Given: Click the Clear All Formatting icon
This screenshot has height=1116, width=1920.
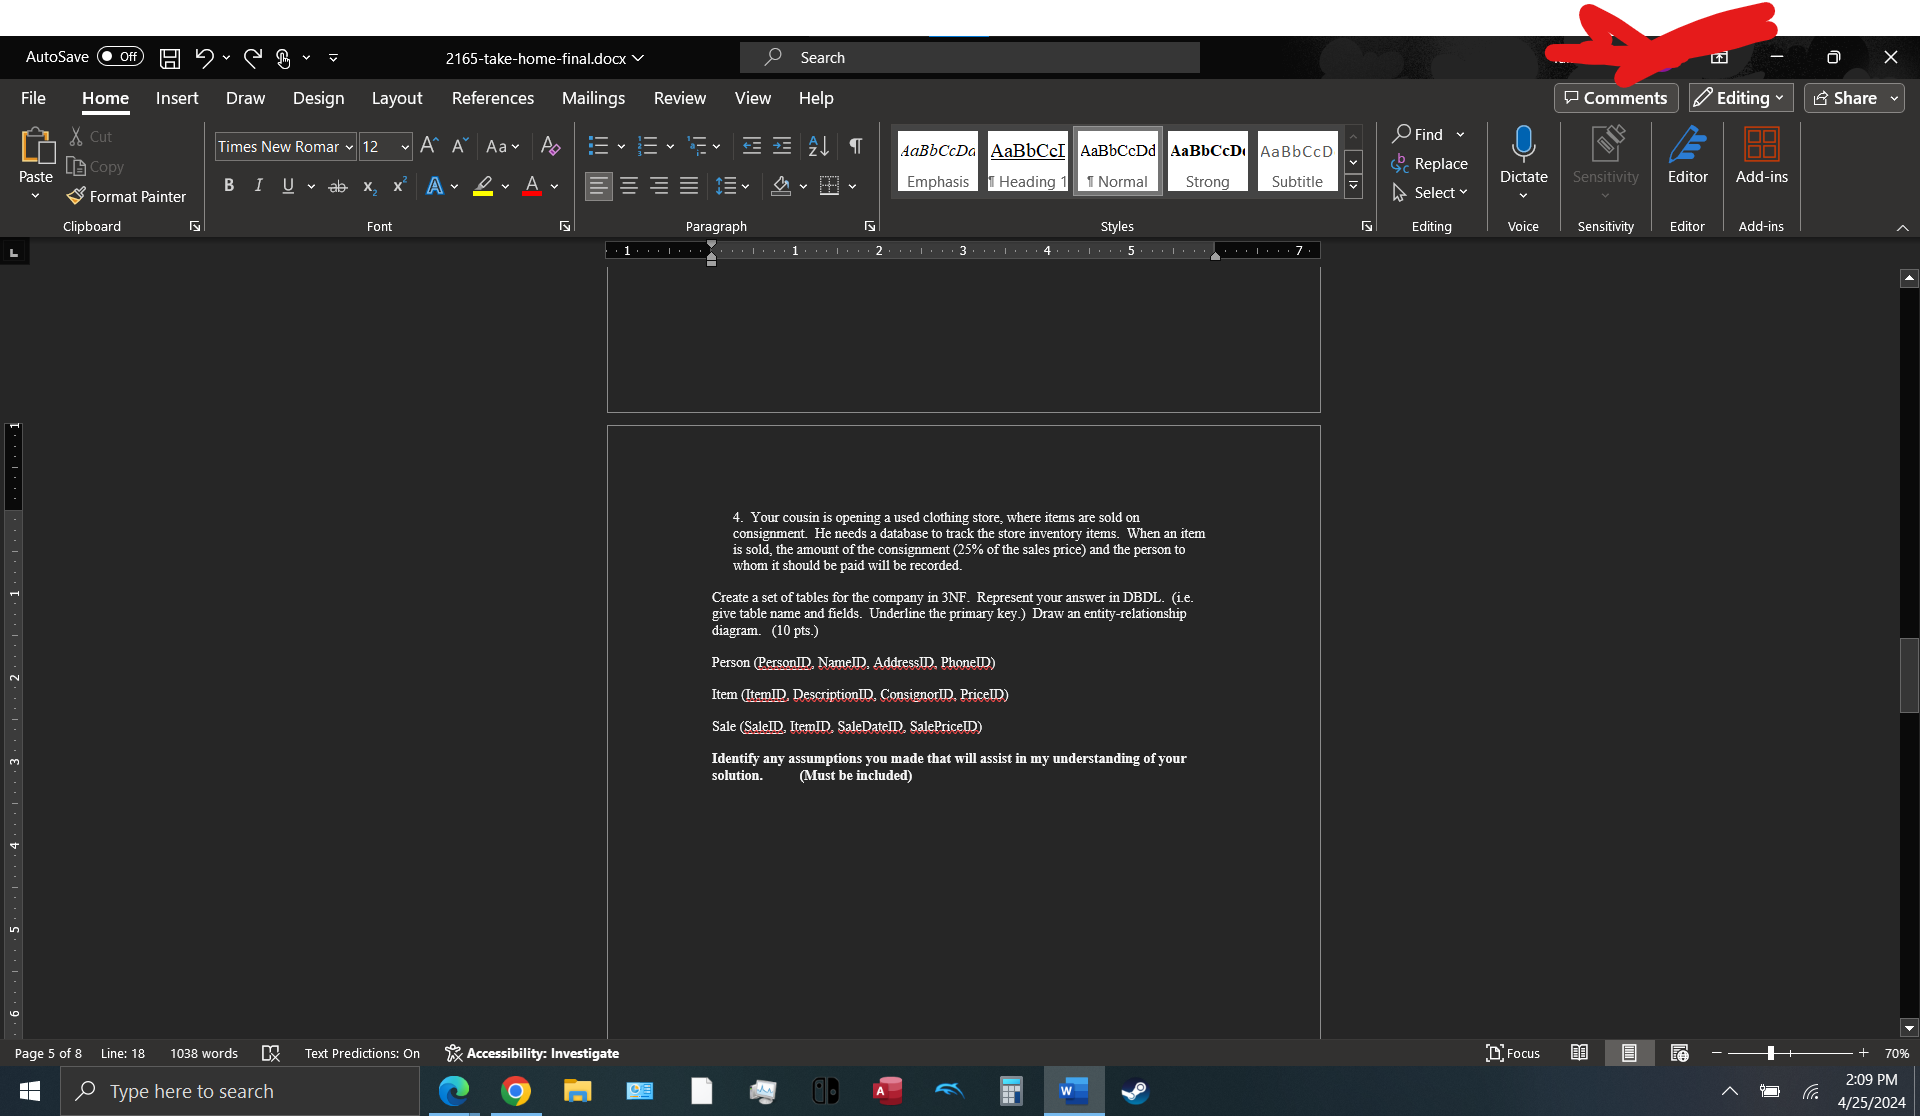Looking at the screenshot, I should click(550, 146).
